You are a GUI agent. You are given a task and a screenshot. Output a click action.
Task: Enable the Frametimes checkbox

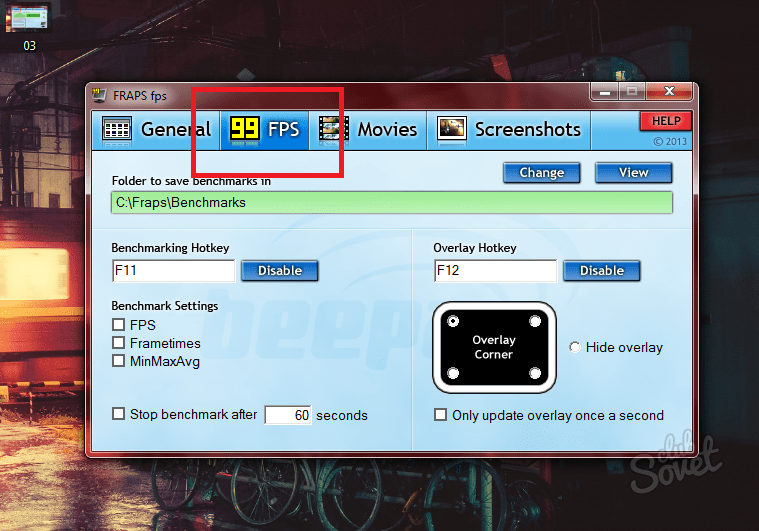coord(119,343)
